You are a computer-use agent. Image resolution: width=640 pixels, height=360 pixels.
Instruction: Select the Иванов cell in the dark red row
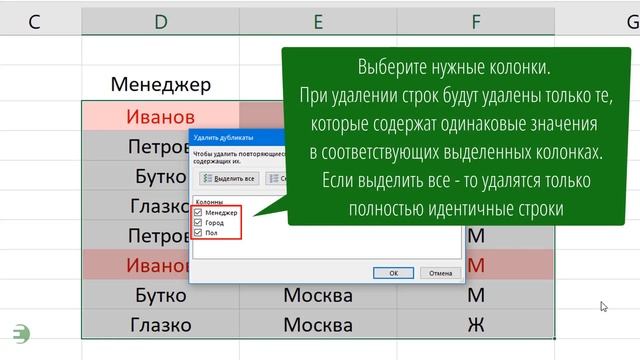pos(136,265)
